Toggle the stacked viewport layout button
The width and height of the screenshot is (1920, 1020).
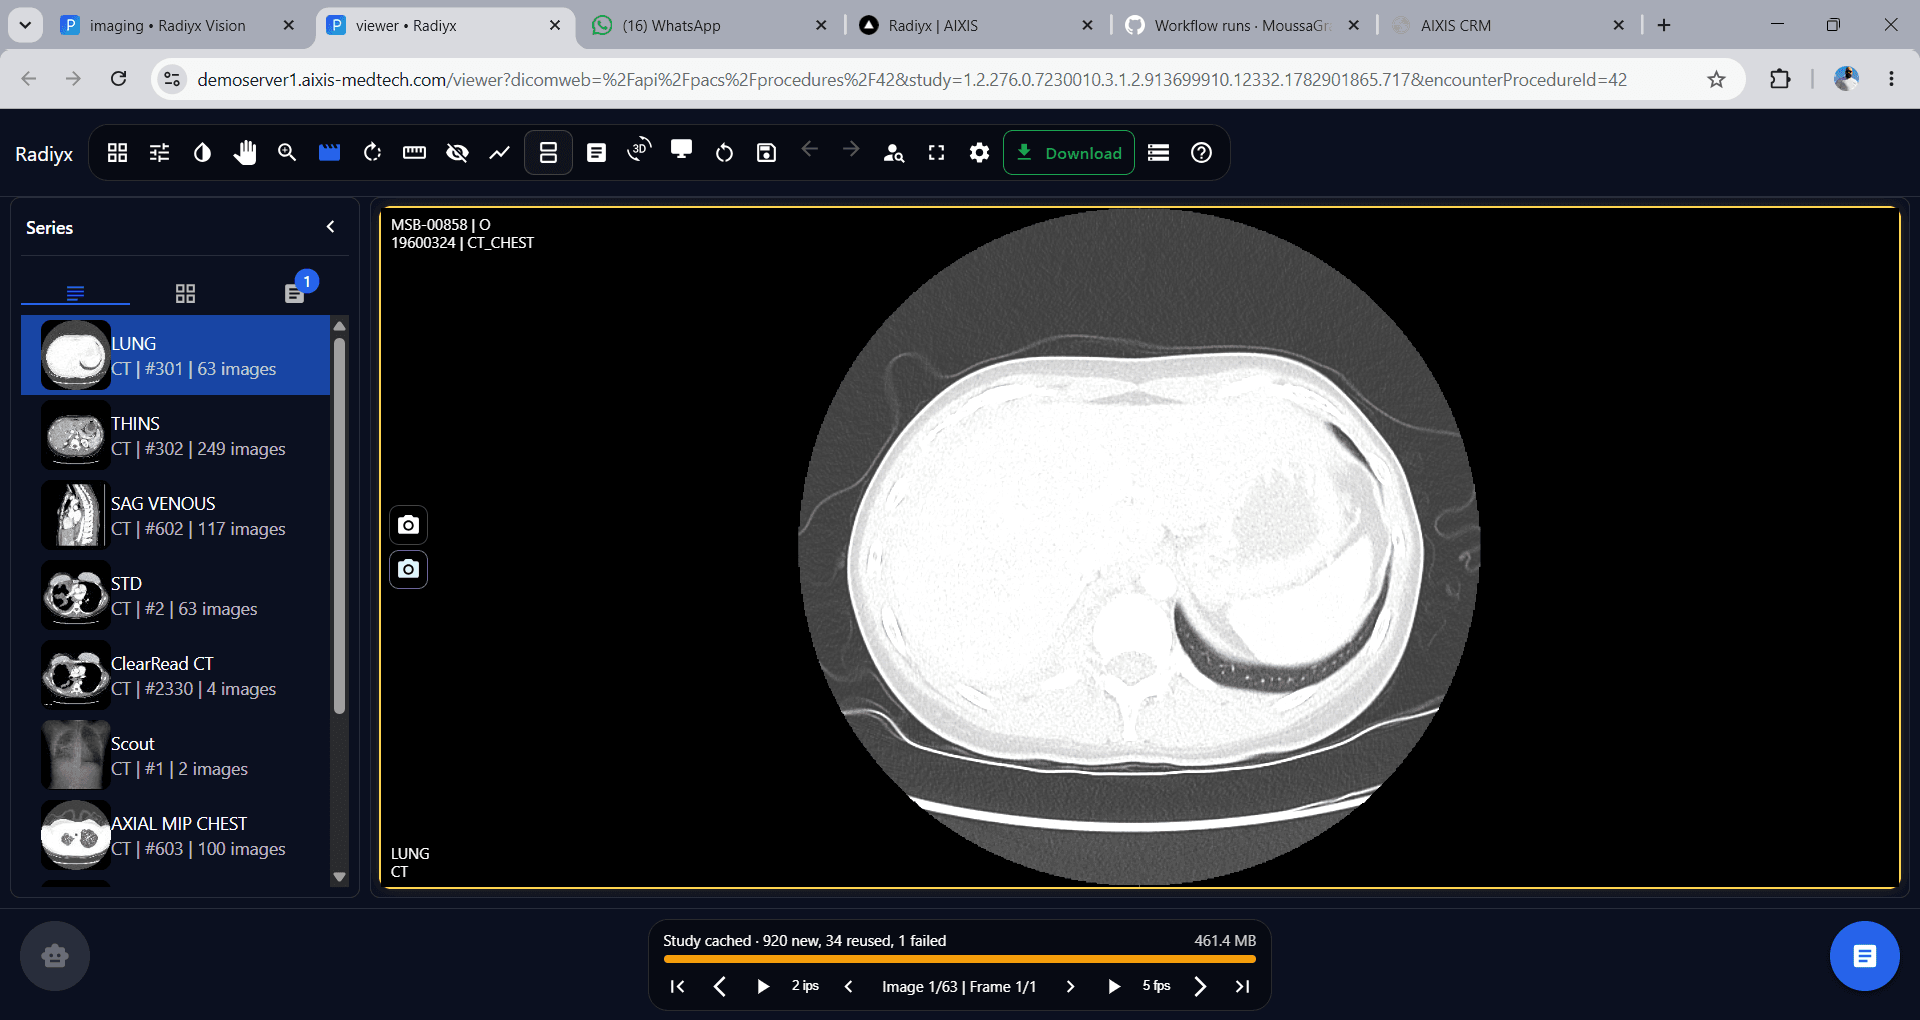click(548, 153)
